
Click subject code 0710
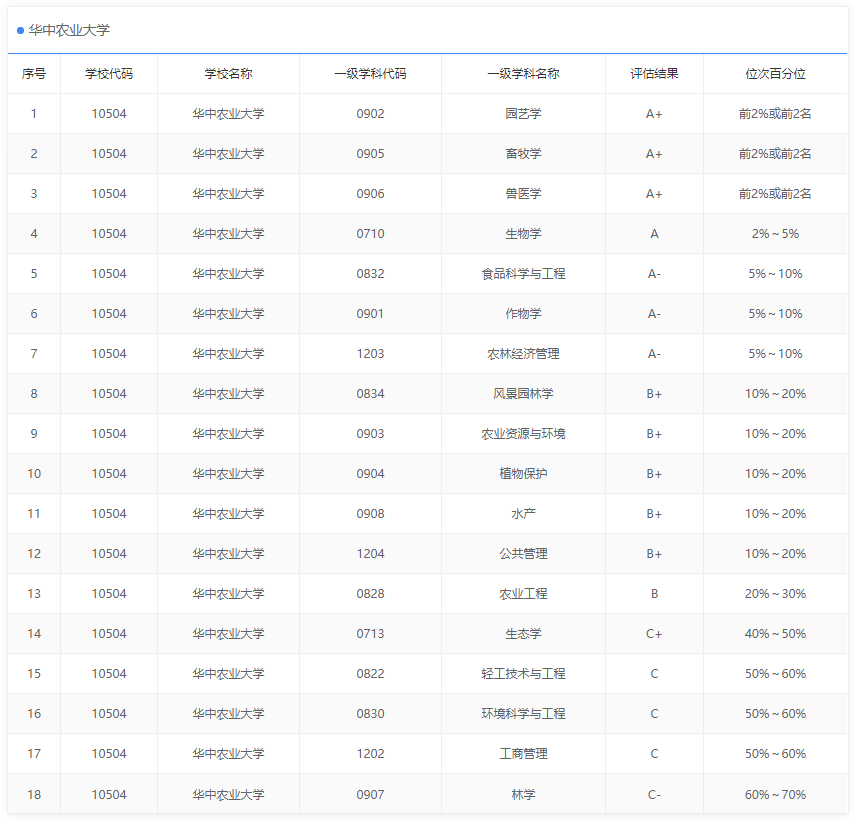pos(370,233)
